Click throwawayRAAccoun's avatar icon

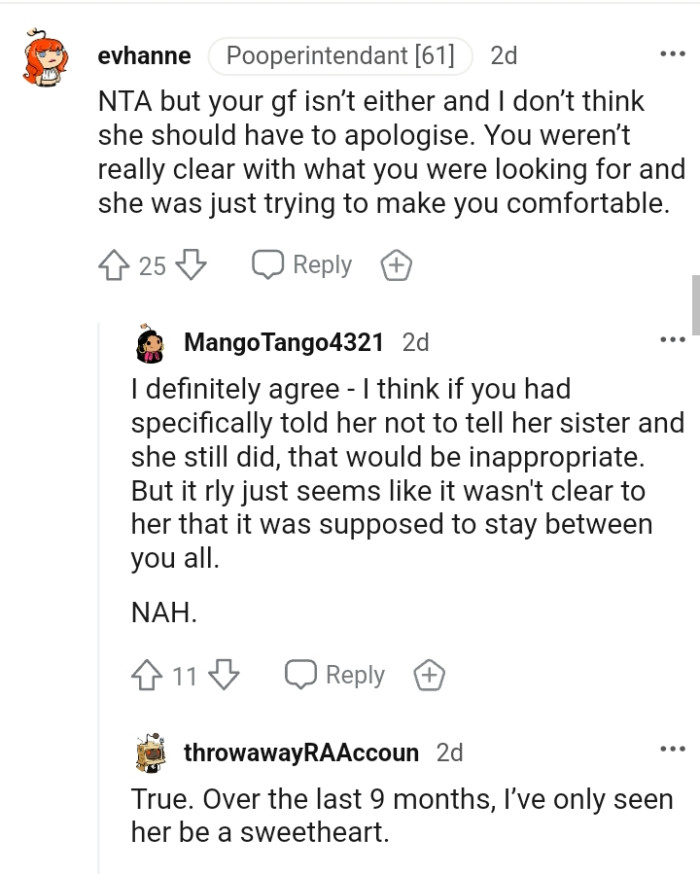point(151,753)
